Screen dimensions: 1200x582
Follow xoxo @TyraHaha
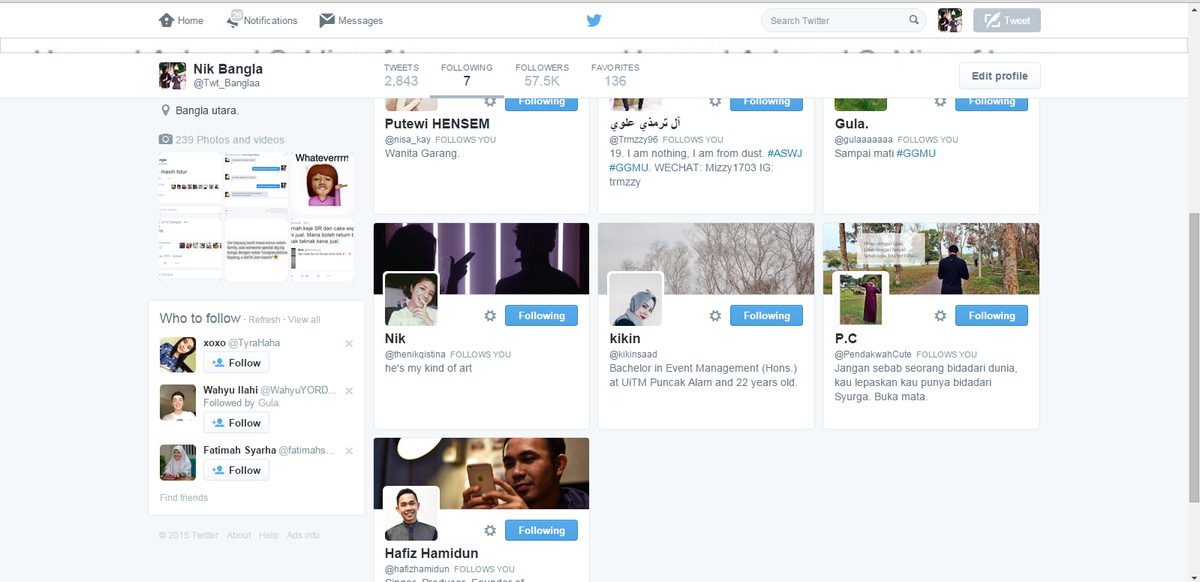click(x=236, y=363)
